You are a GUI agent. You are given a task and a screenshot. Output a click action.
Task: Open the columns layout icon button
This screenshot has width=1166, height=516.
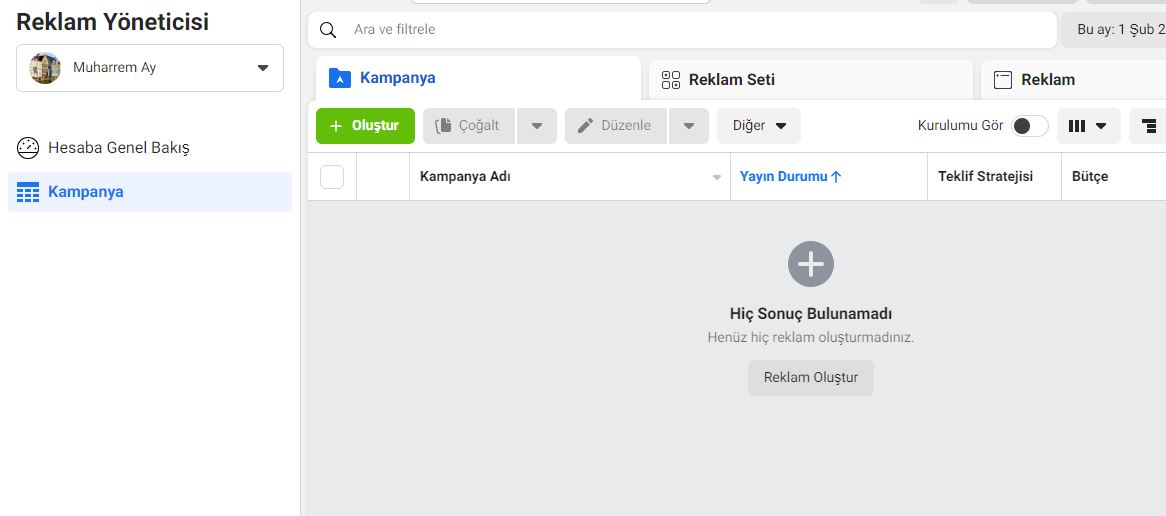point(1088,126)
